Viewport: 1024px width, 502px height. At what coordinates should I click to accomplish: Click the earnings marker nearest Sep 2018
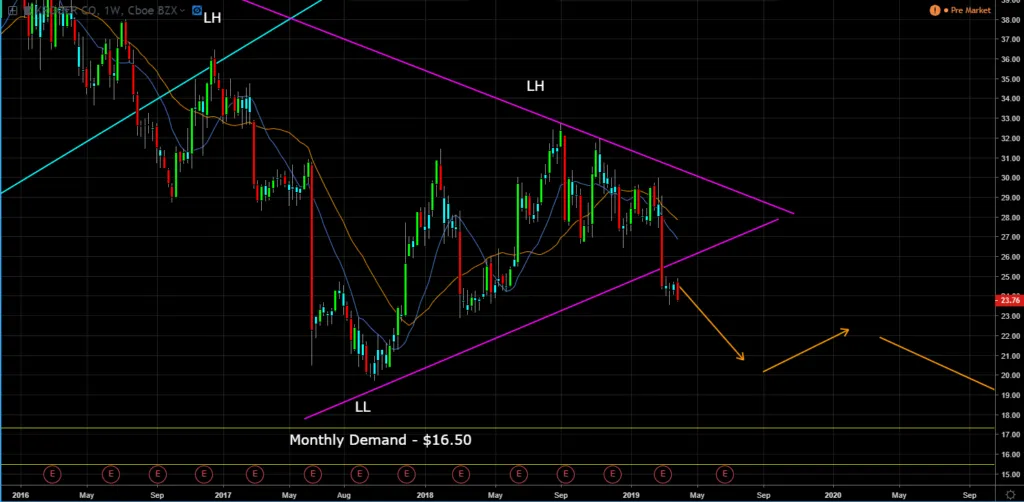(565, 474)
